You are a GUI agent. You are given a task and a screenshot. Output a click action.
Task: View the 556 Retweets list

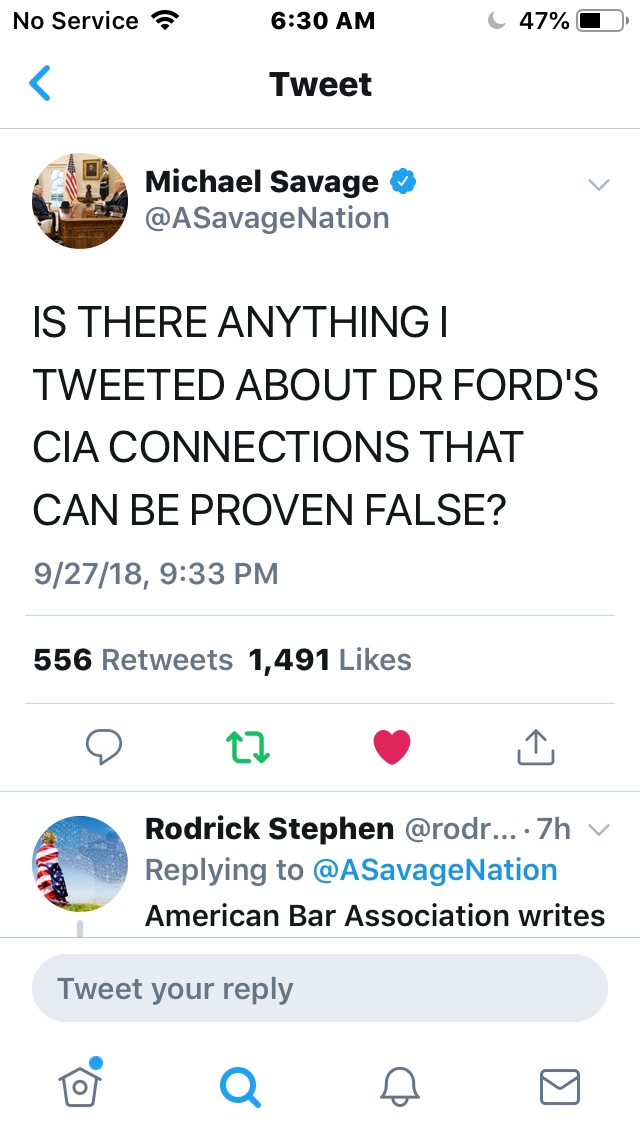tap(133, 660)
